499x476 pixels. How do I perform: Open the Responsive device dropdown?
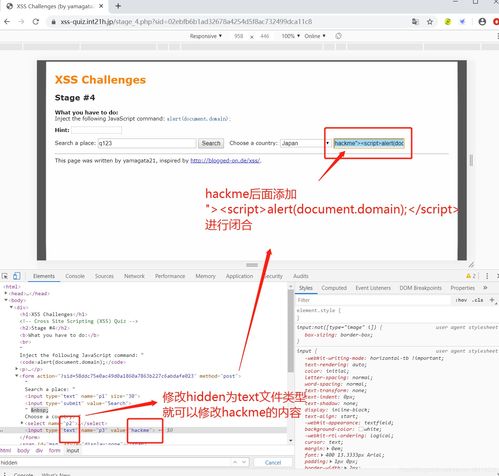pyautogui.click(x=206, y=36)
